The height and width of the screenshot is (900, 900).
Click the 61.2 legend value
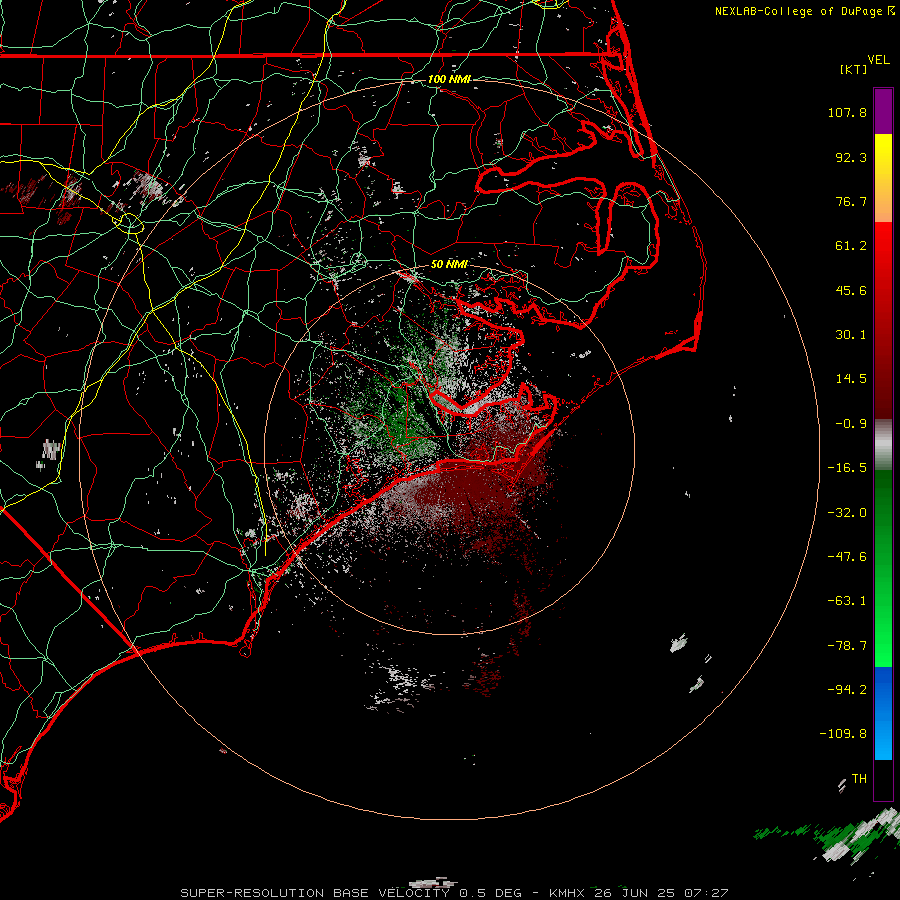tap(851, 246)
